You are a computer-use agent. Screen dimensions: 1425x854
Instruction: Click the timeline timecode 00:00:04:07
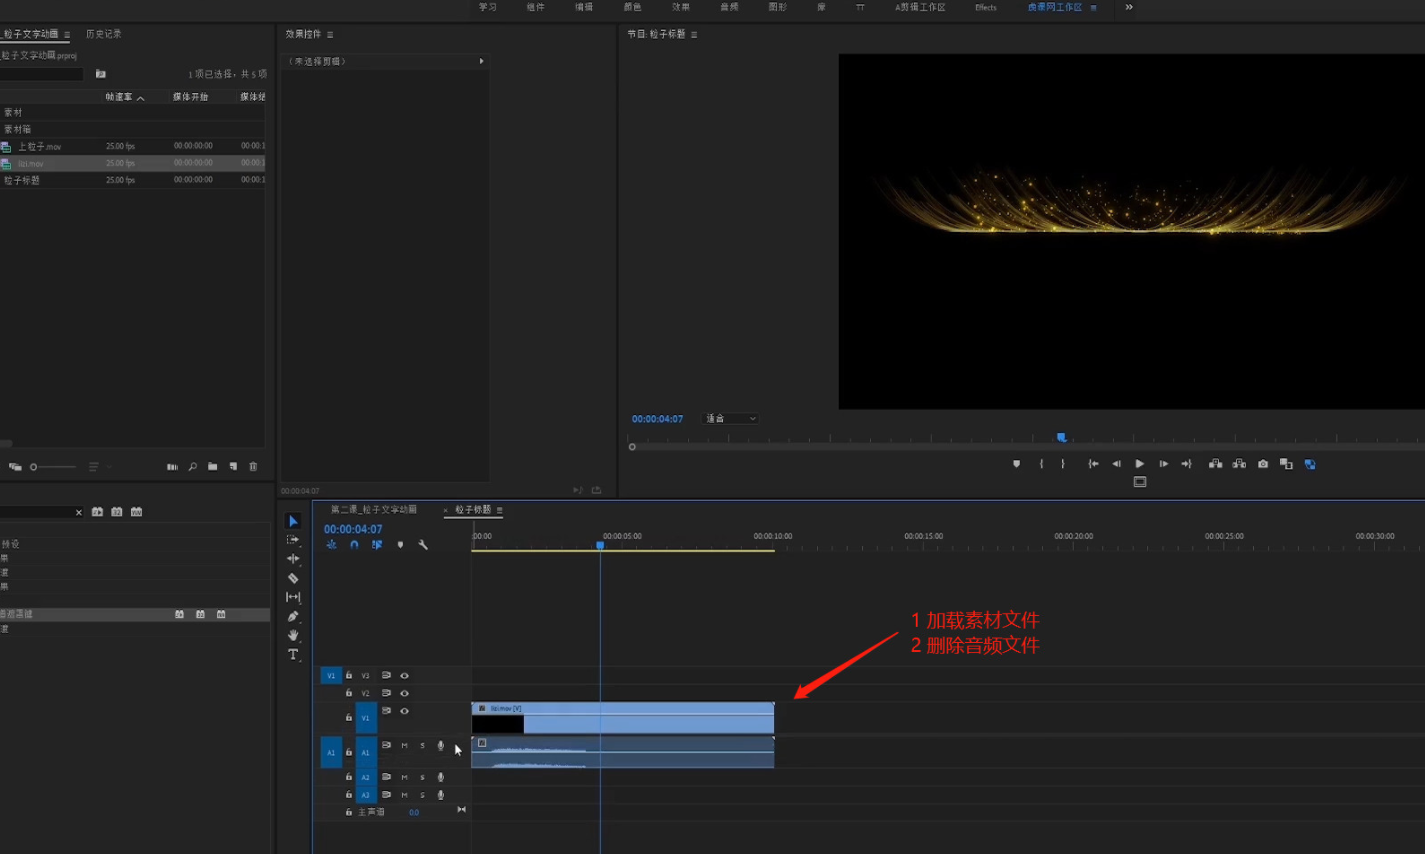(x=353, y=529)
